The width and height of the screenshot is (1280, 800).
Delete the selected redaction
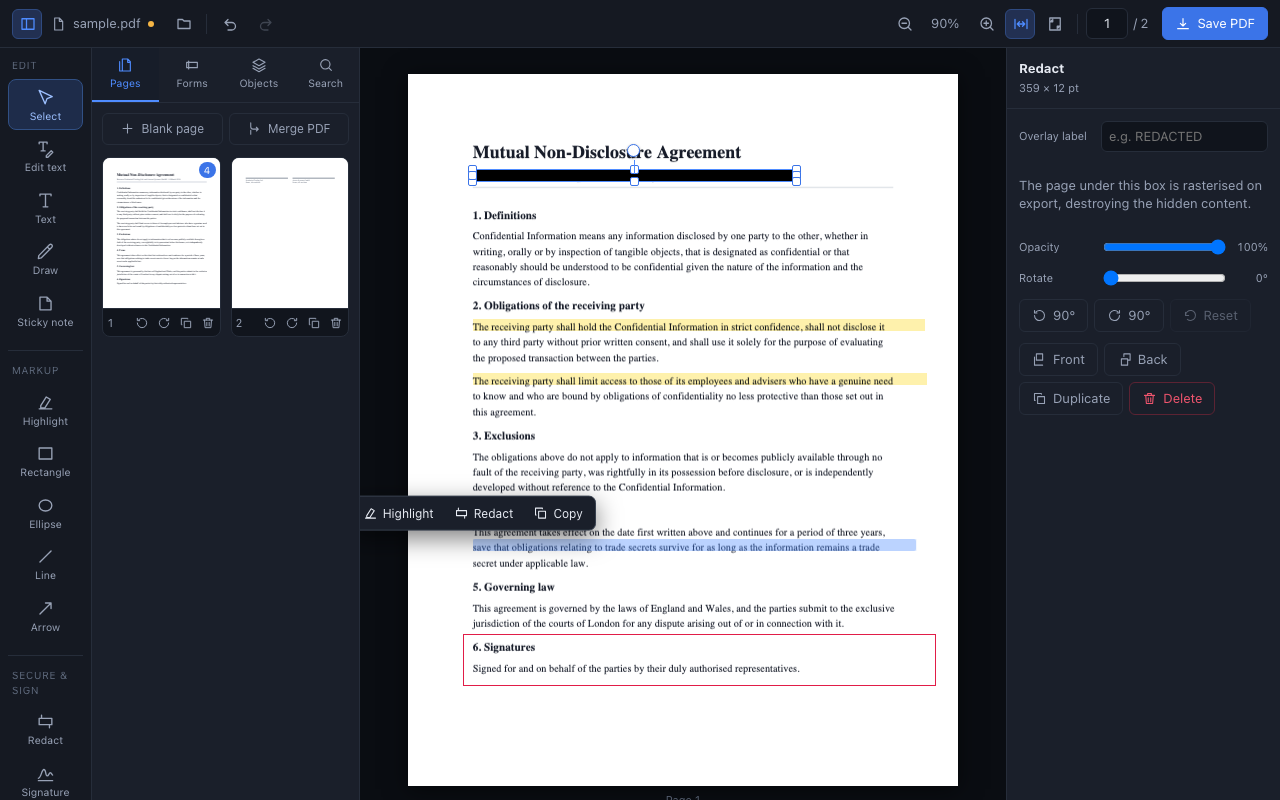[1172, 398]
